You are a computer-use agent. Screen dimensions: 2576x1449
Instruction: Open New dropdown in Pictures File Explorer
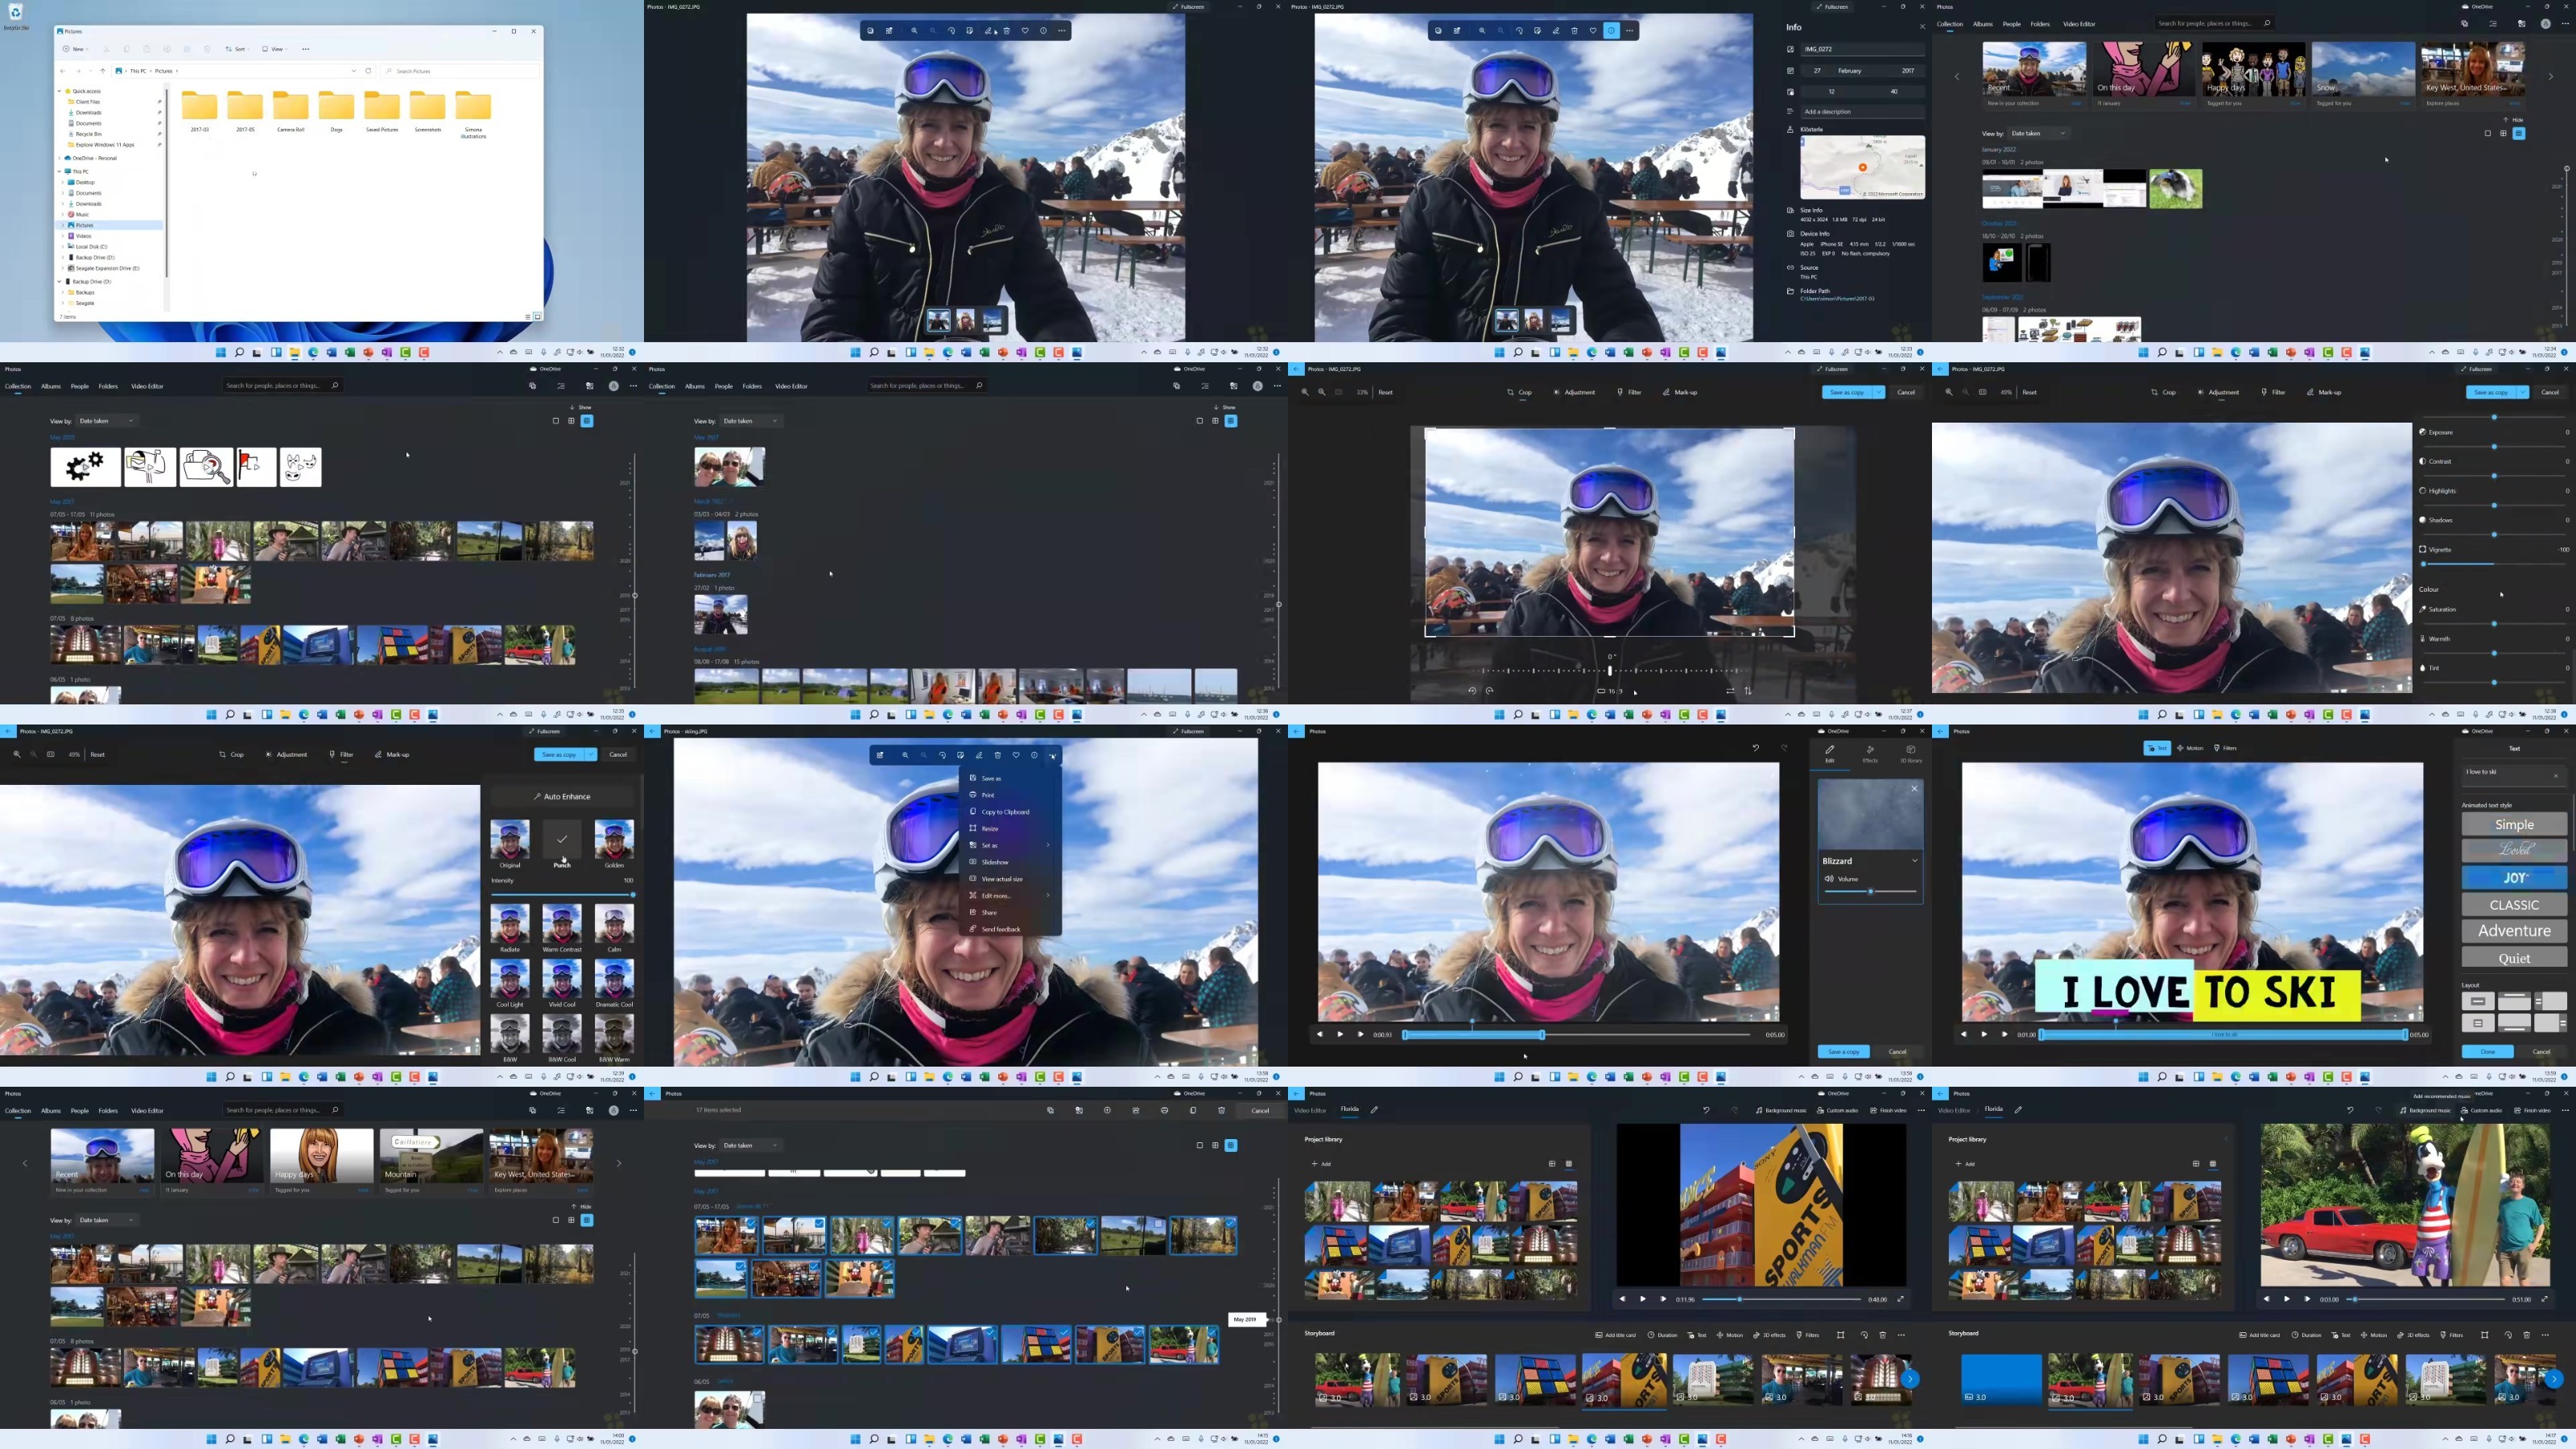(76, 49)
